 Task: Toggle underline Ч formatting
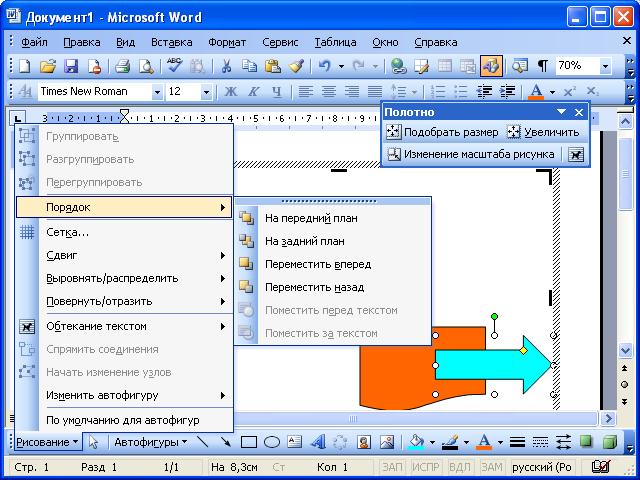(x=277, y=91)
